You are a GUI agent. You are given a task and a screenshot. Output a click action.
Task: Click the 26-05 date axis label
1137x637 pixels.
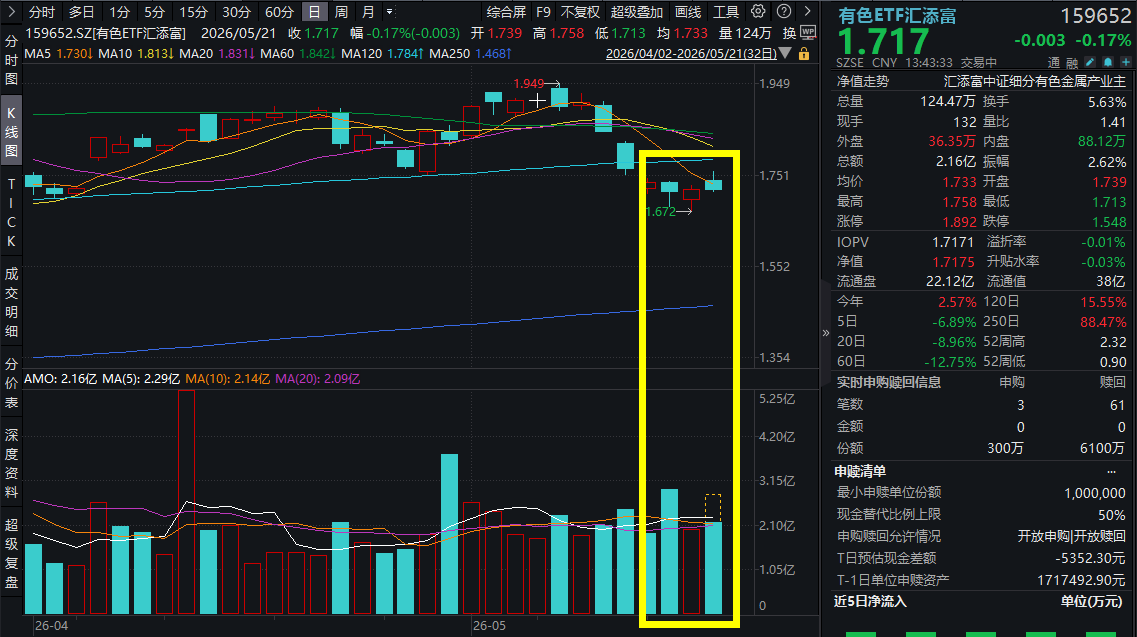pos(489,625)
